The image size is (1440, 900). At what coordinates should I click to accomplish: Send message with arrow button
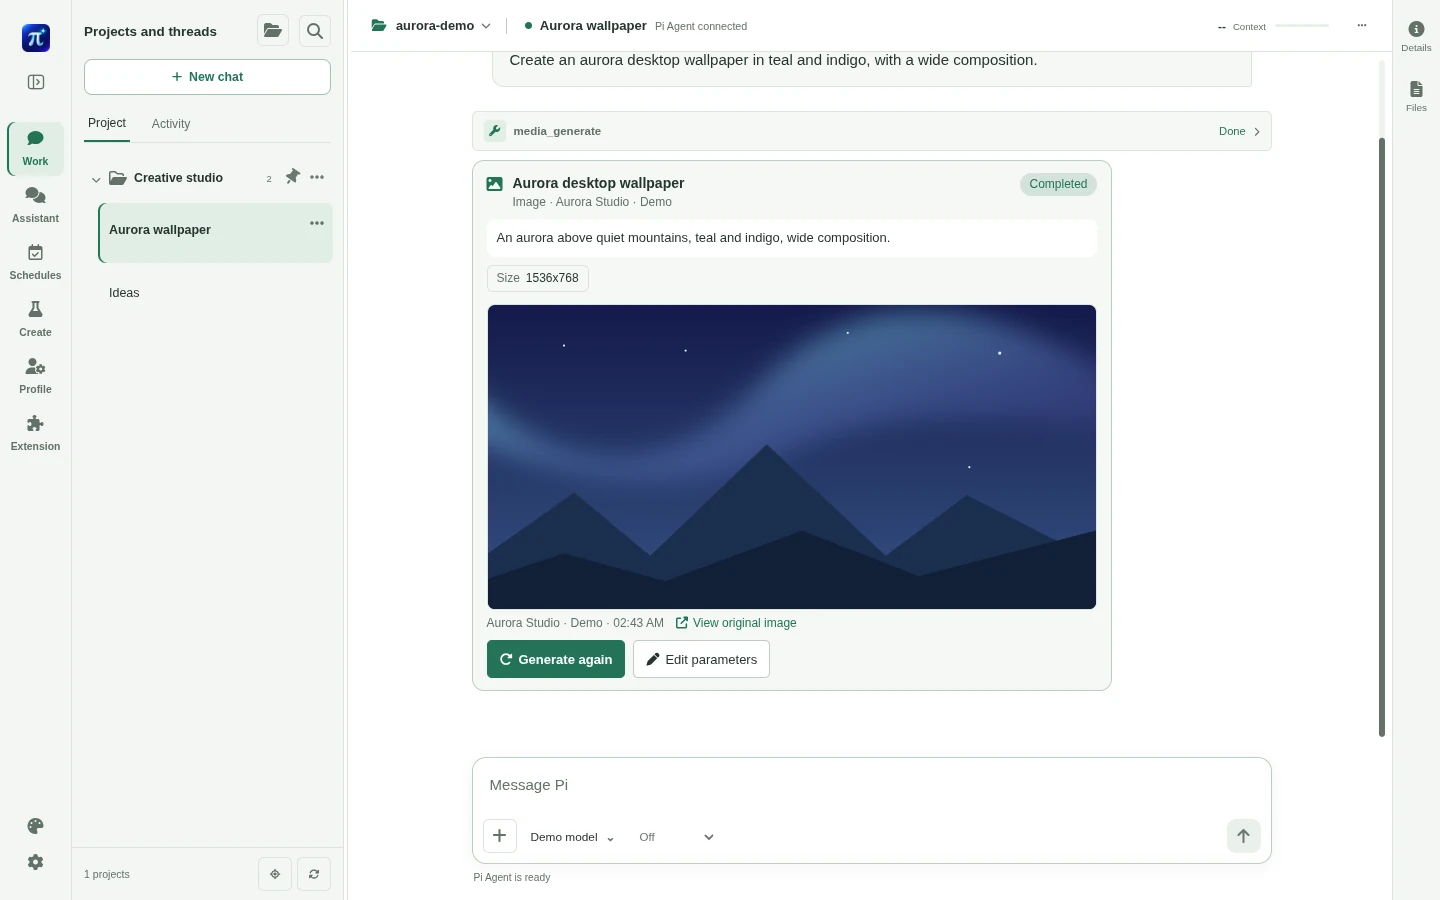pos(1243,836)
